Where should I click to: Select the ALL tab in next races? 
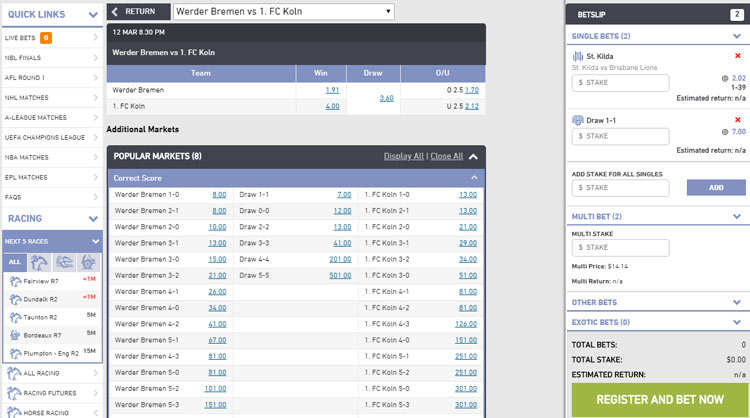[15, 262]
